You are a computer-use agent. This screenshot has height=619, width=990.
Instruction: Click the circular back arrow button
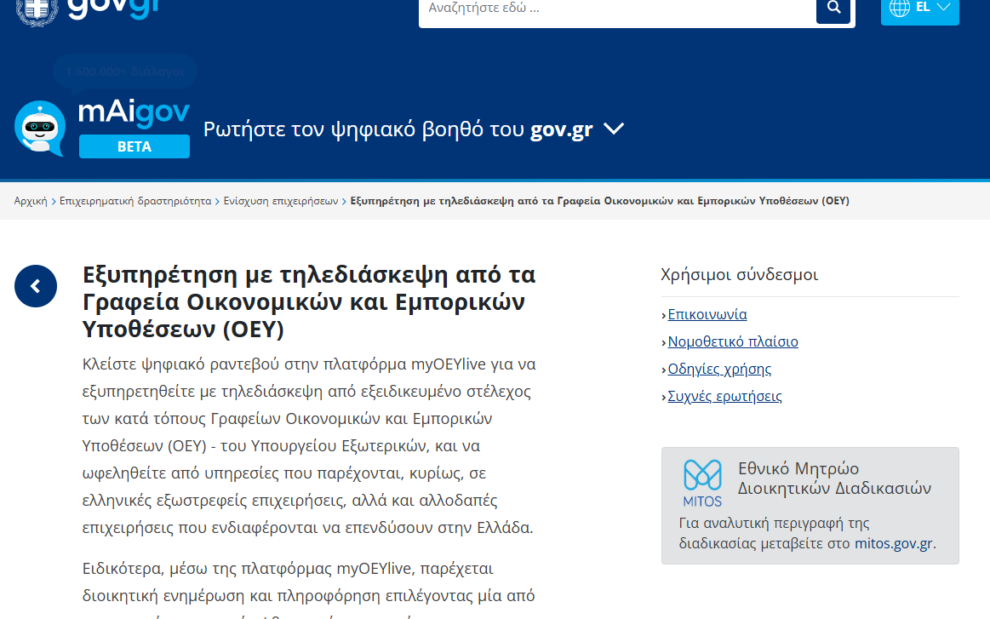[x=35, y=285]
